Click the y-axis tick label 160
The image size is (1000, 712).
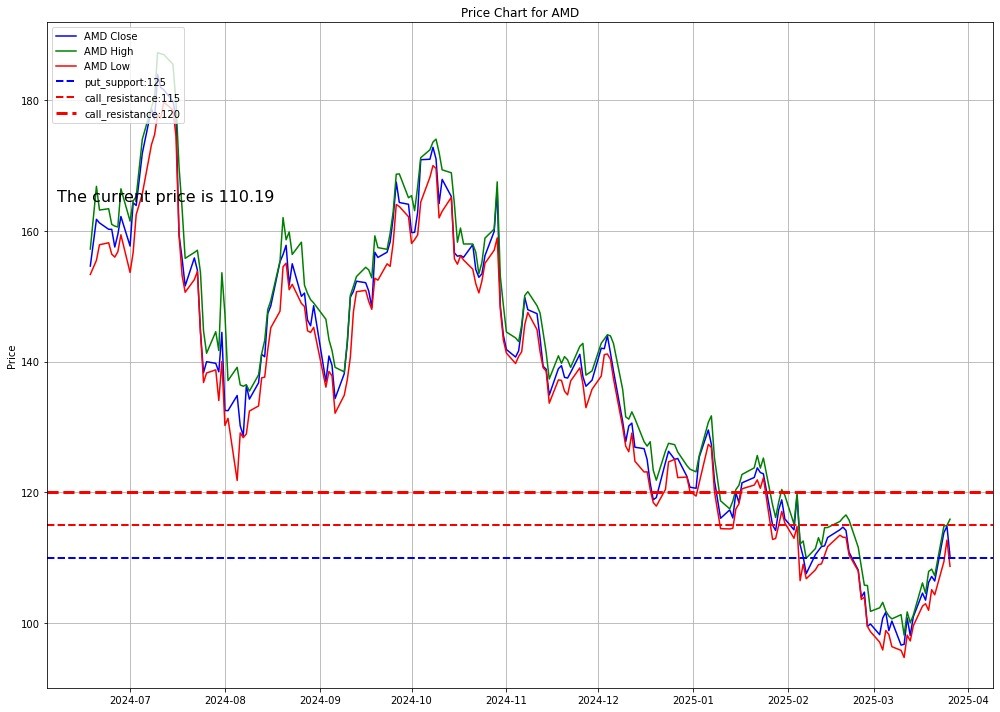click(x=30, y=232)
